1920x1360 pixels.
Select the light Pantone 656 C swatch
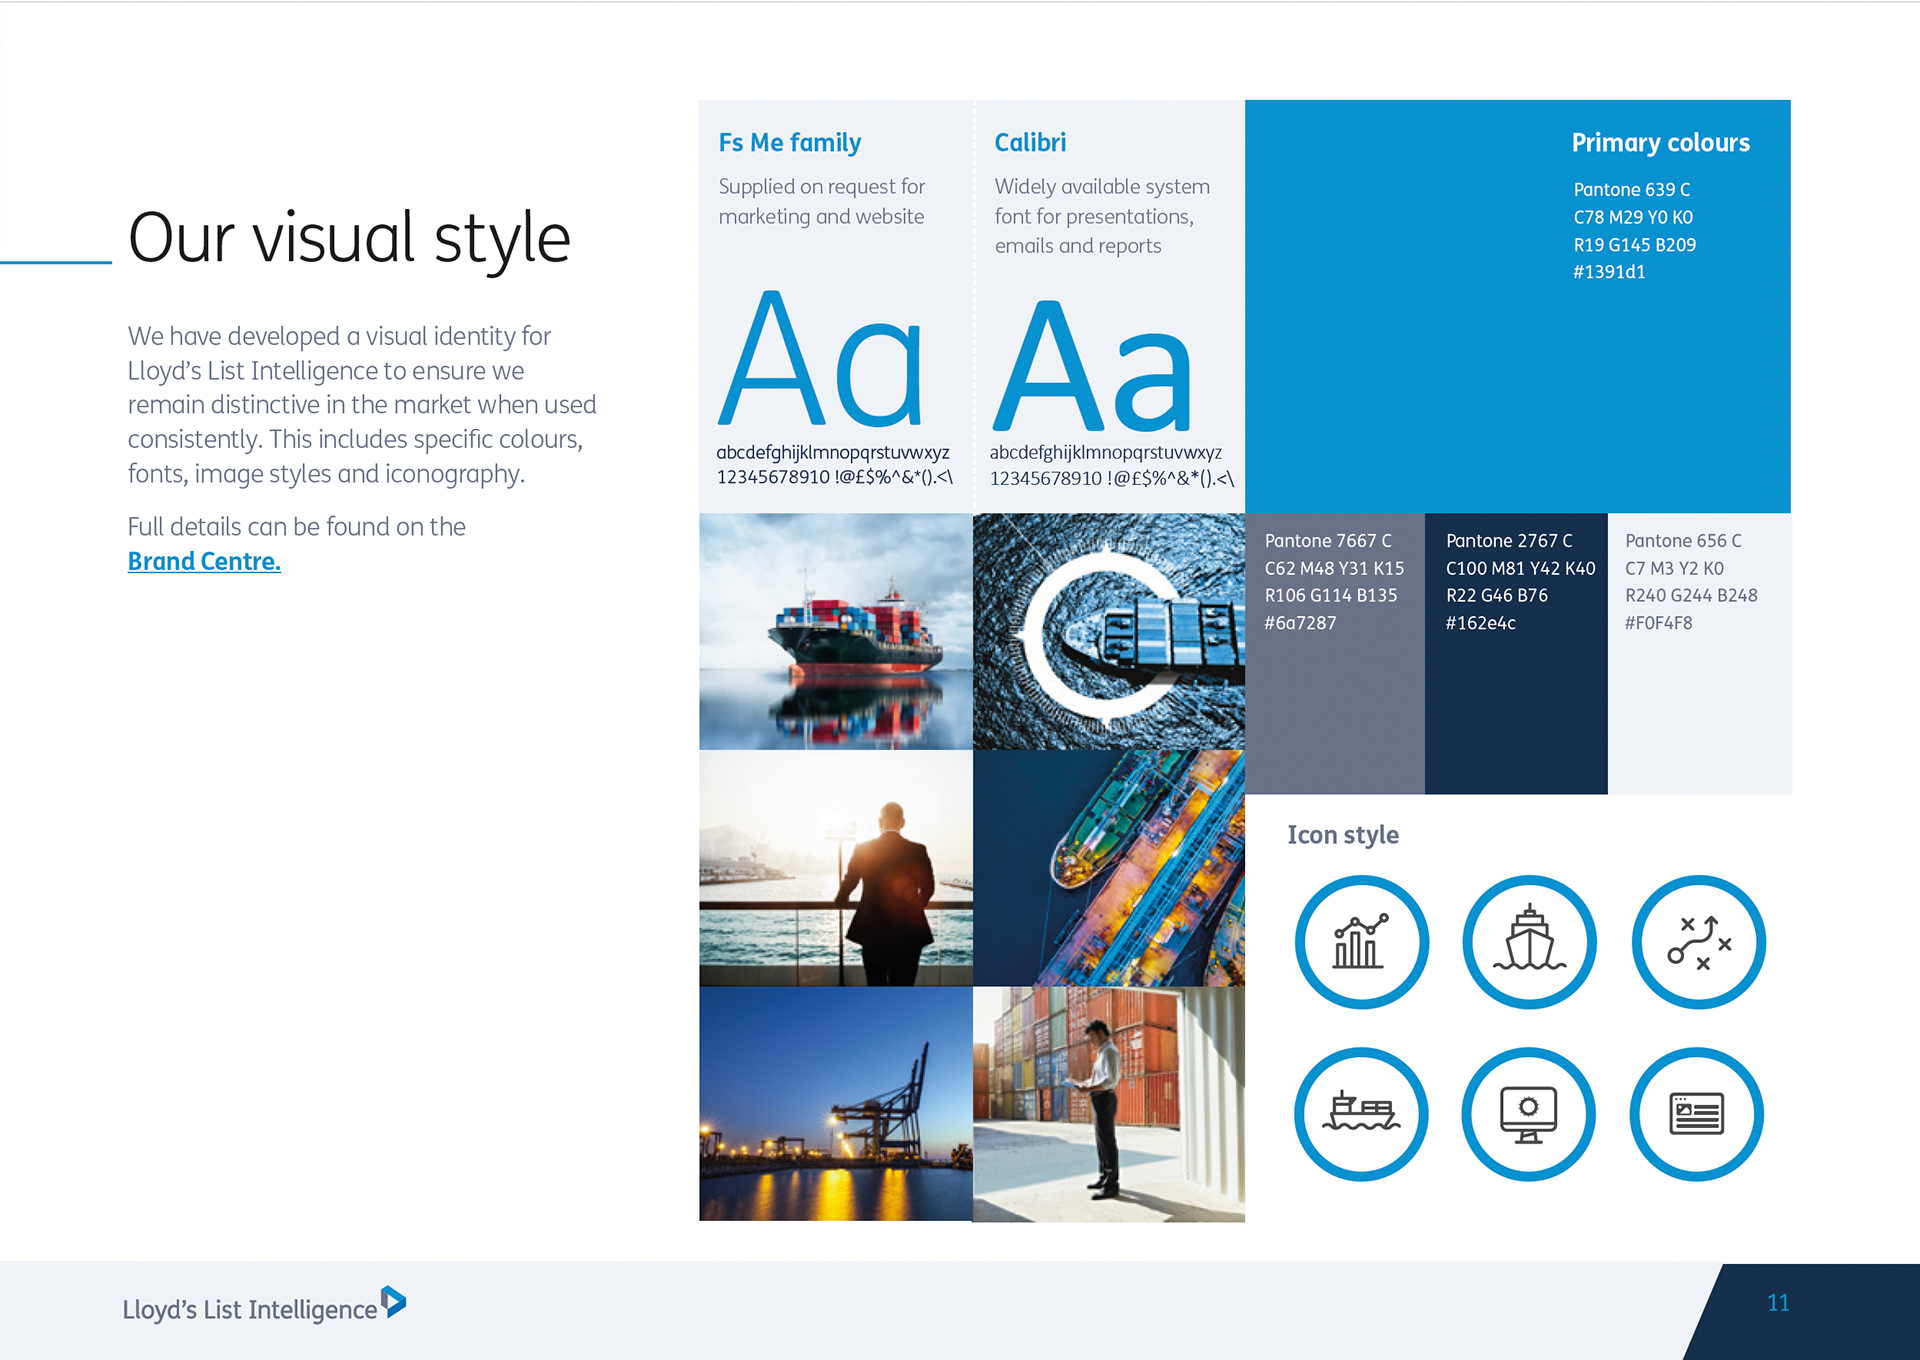point(1699,654)
